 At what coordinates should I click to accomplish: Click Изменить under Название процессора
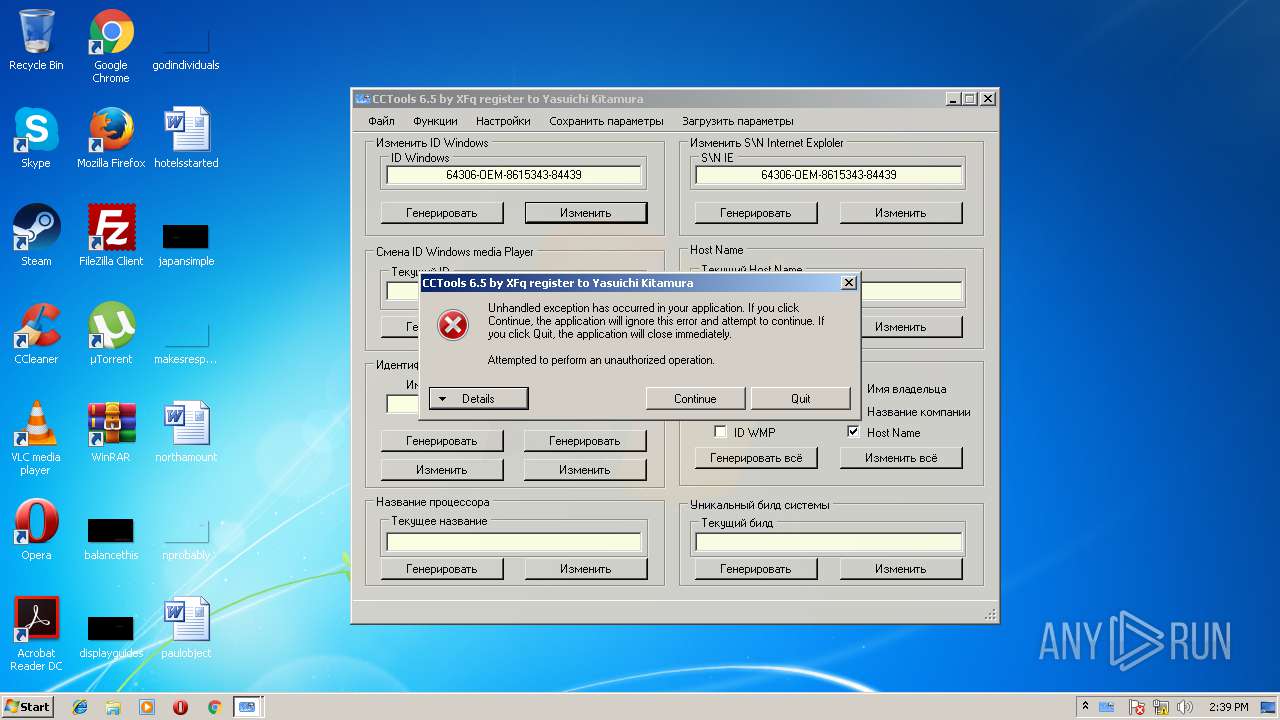(x=586, y=569)
